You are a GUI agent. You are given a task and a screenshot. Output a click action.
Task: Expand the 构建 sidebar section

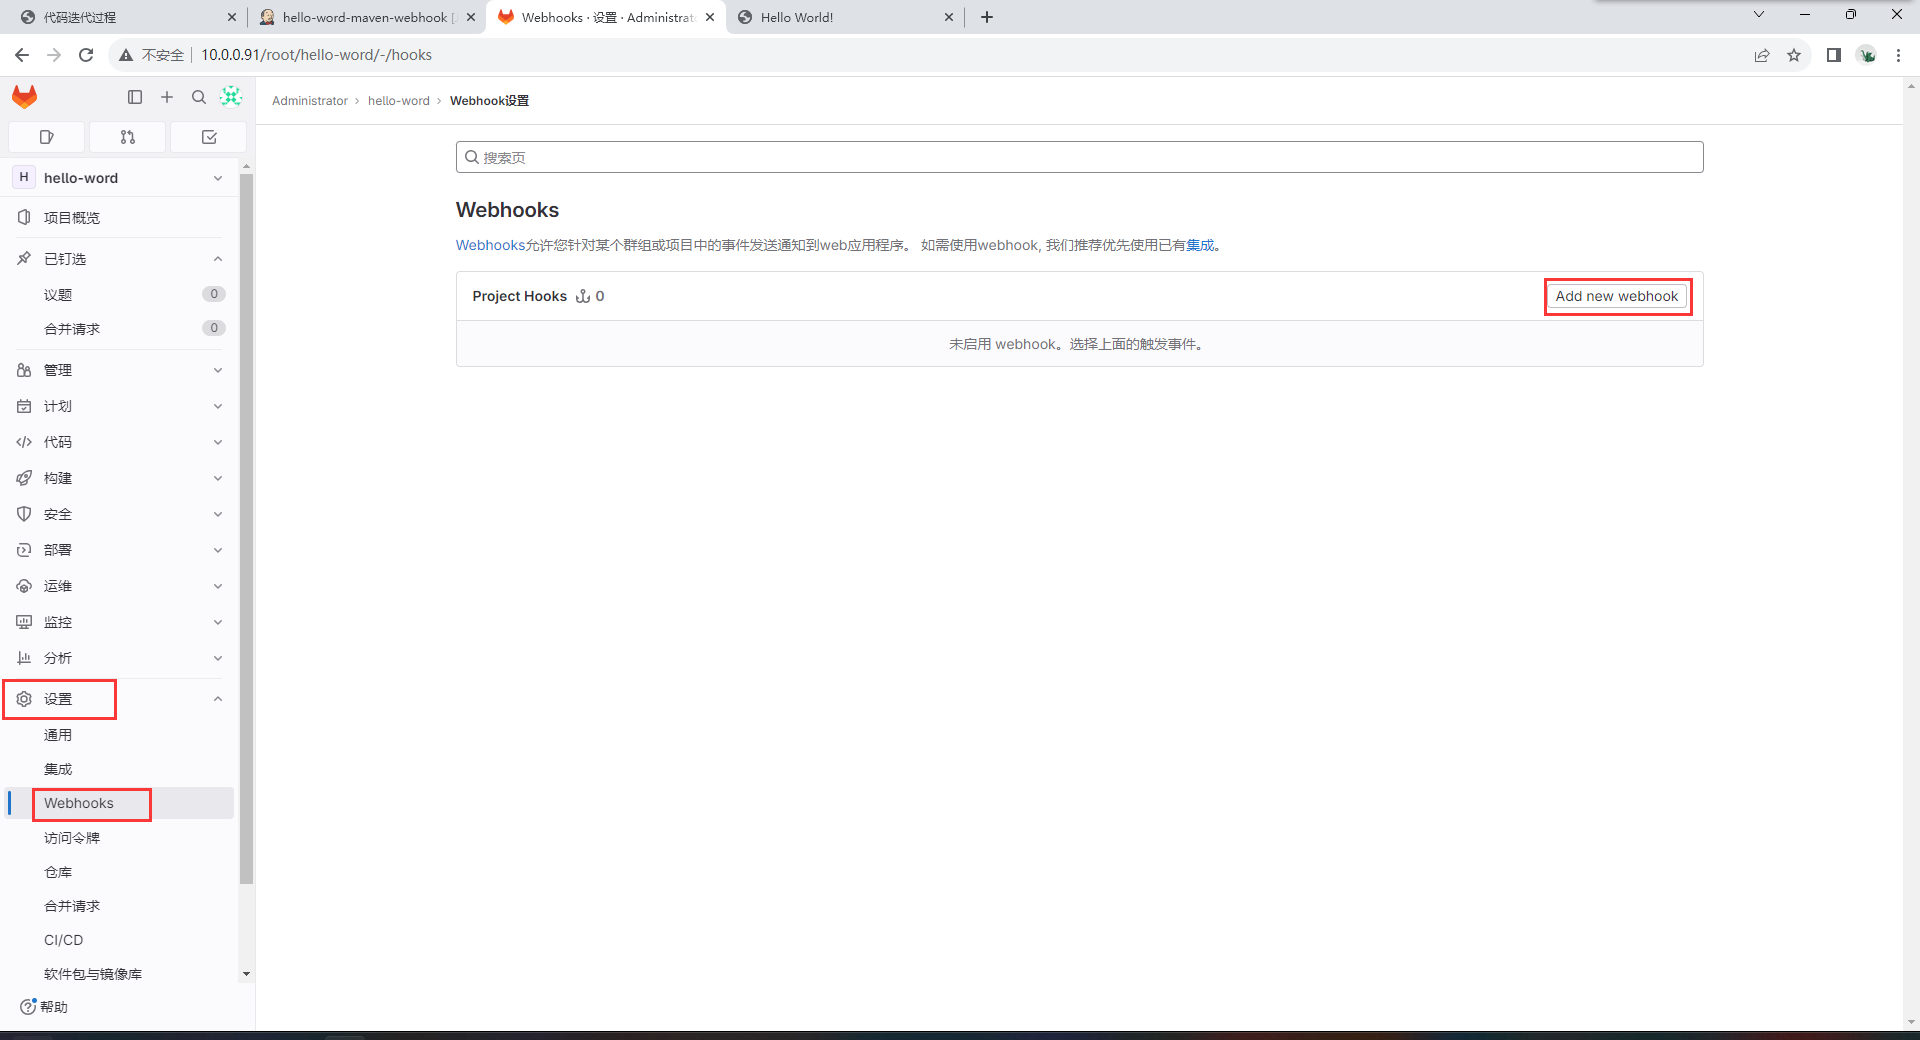[120, 478]
